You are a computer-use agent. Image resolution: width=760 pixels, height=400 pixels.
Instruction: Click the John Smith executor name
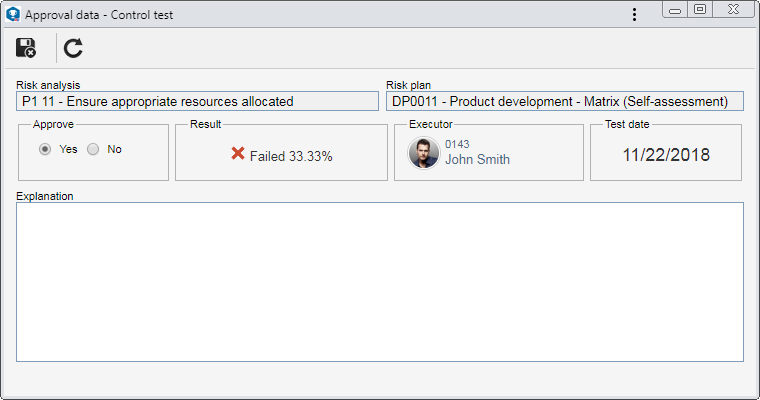477,160
